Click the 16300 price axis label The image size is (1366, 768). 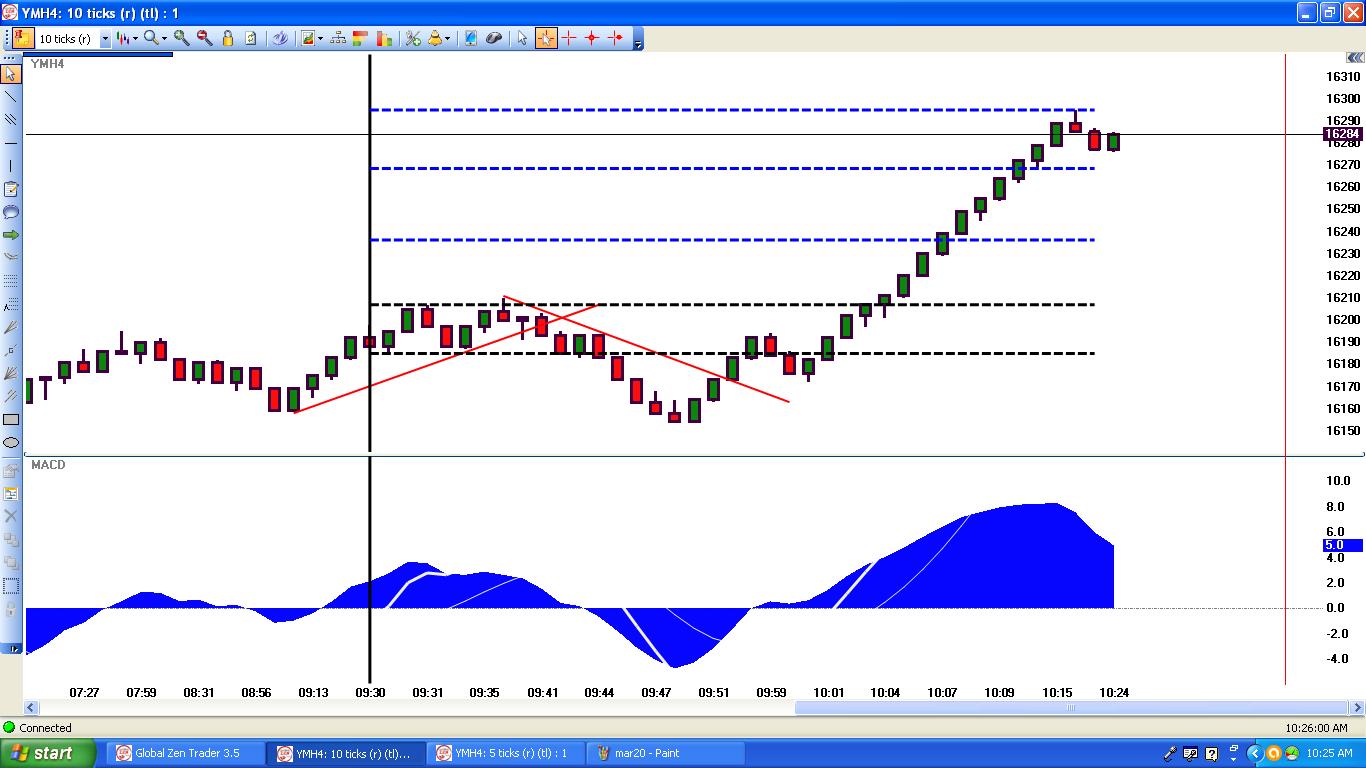tap(1343, 98)
